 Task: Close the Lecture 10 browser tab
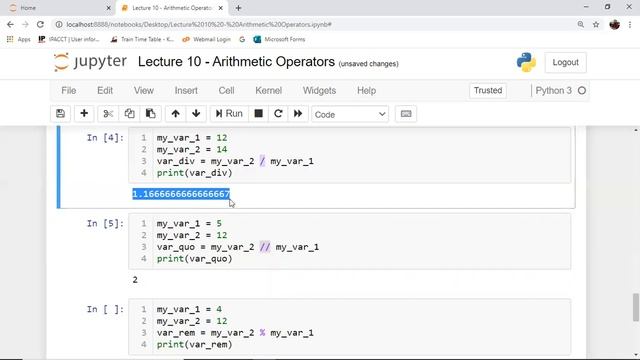pyautogui.click(x=221, y=8)
